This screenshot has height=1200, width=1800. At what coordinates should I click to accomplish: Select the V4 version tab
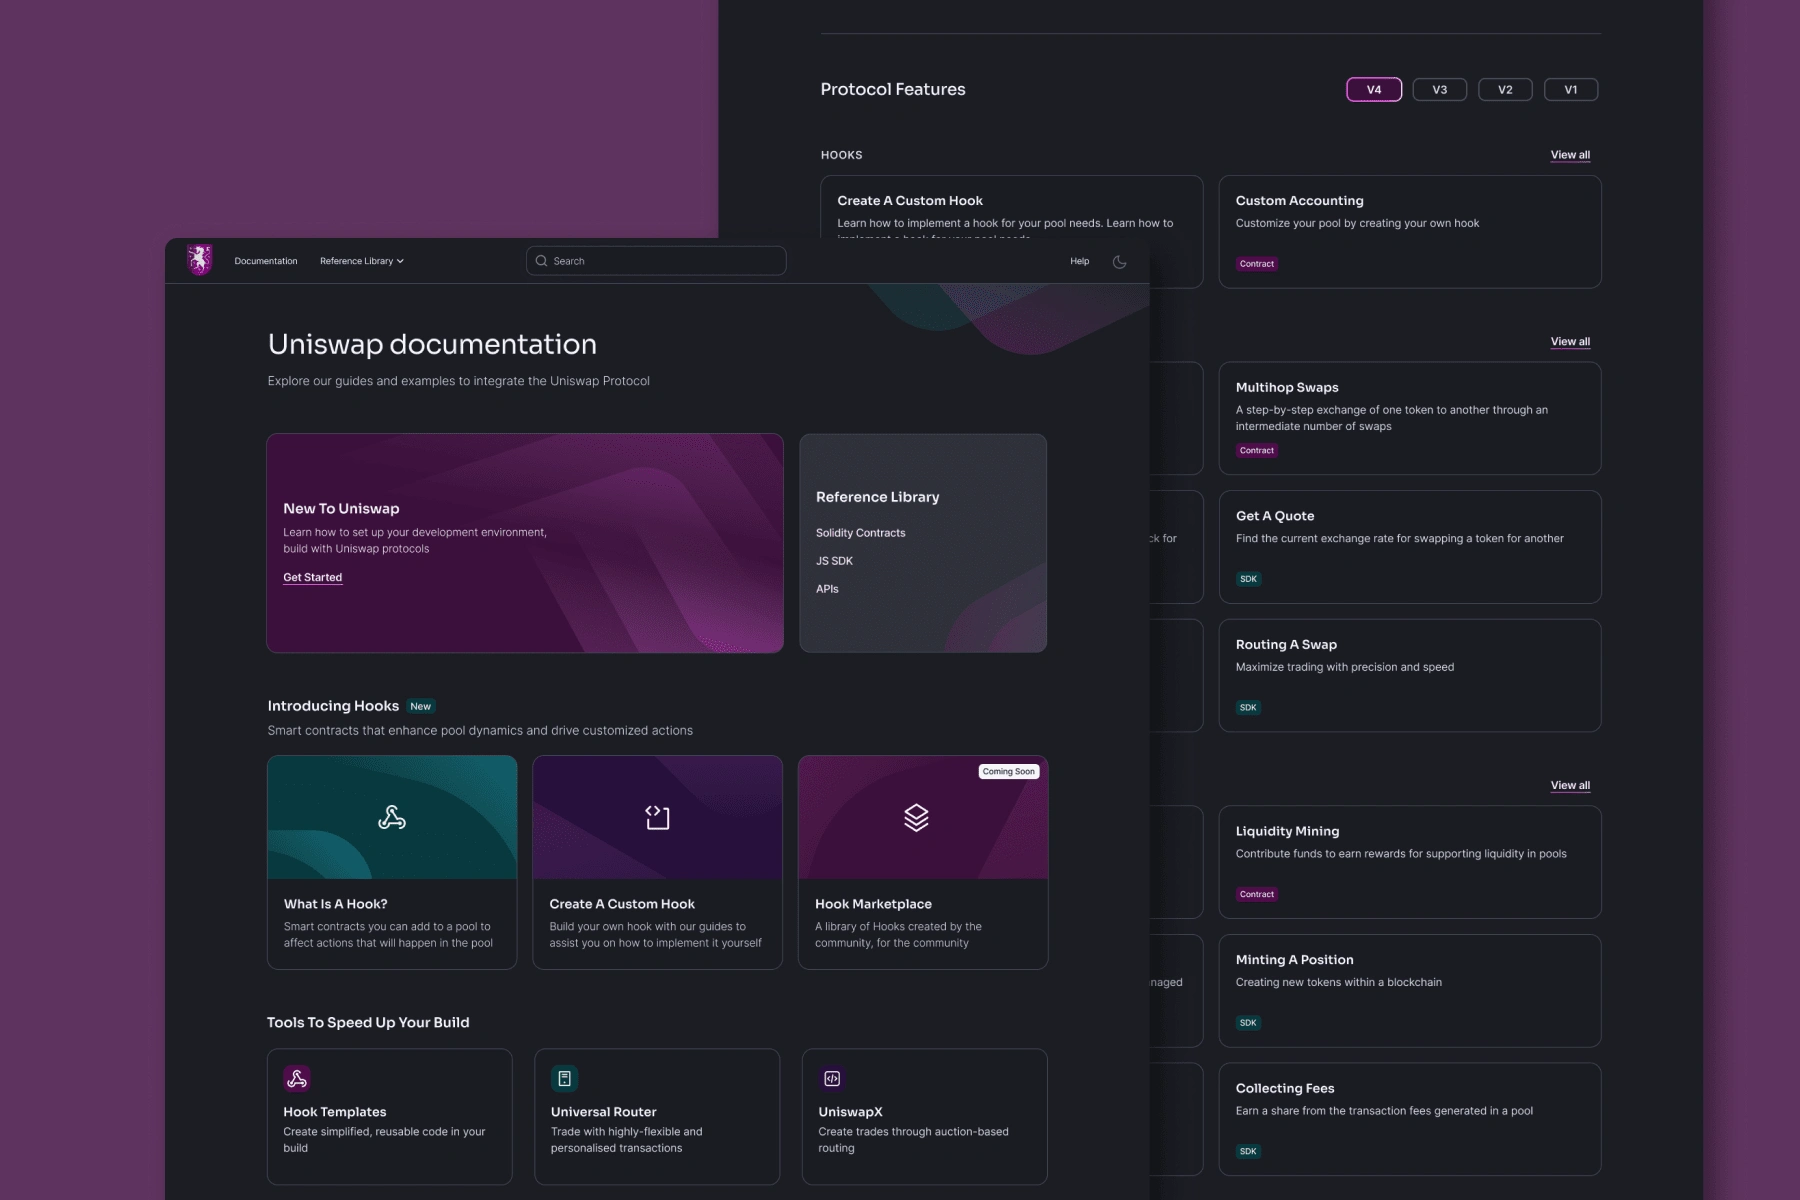[1374, 89]
